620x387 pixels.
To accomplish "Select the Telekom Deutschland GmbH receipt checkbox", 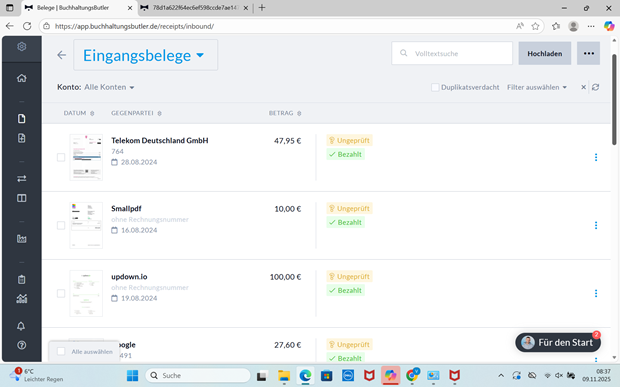I will pyautogui.click(x=61, y=157).
